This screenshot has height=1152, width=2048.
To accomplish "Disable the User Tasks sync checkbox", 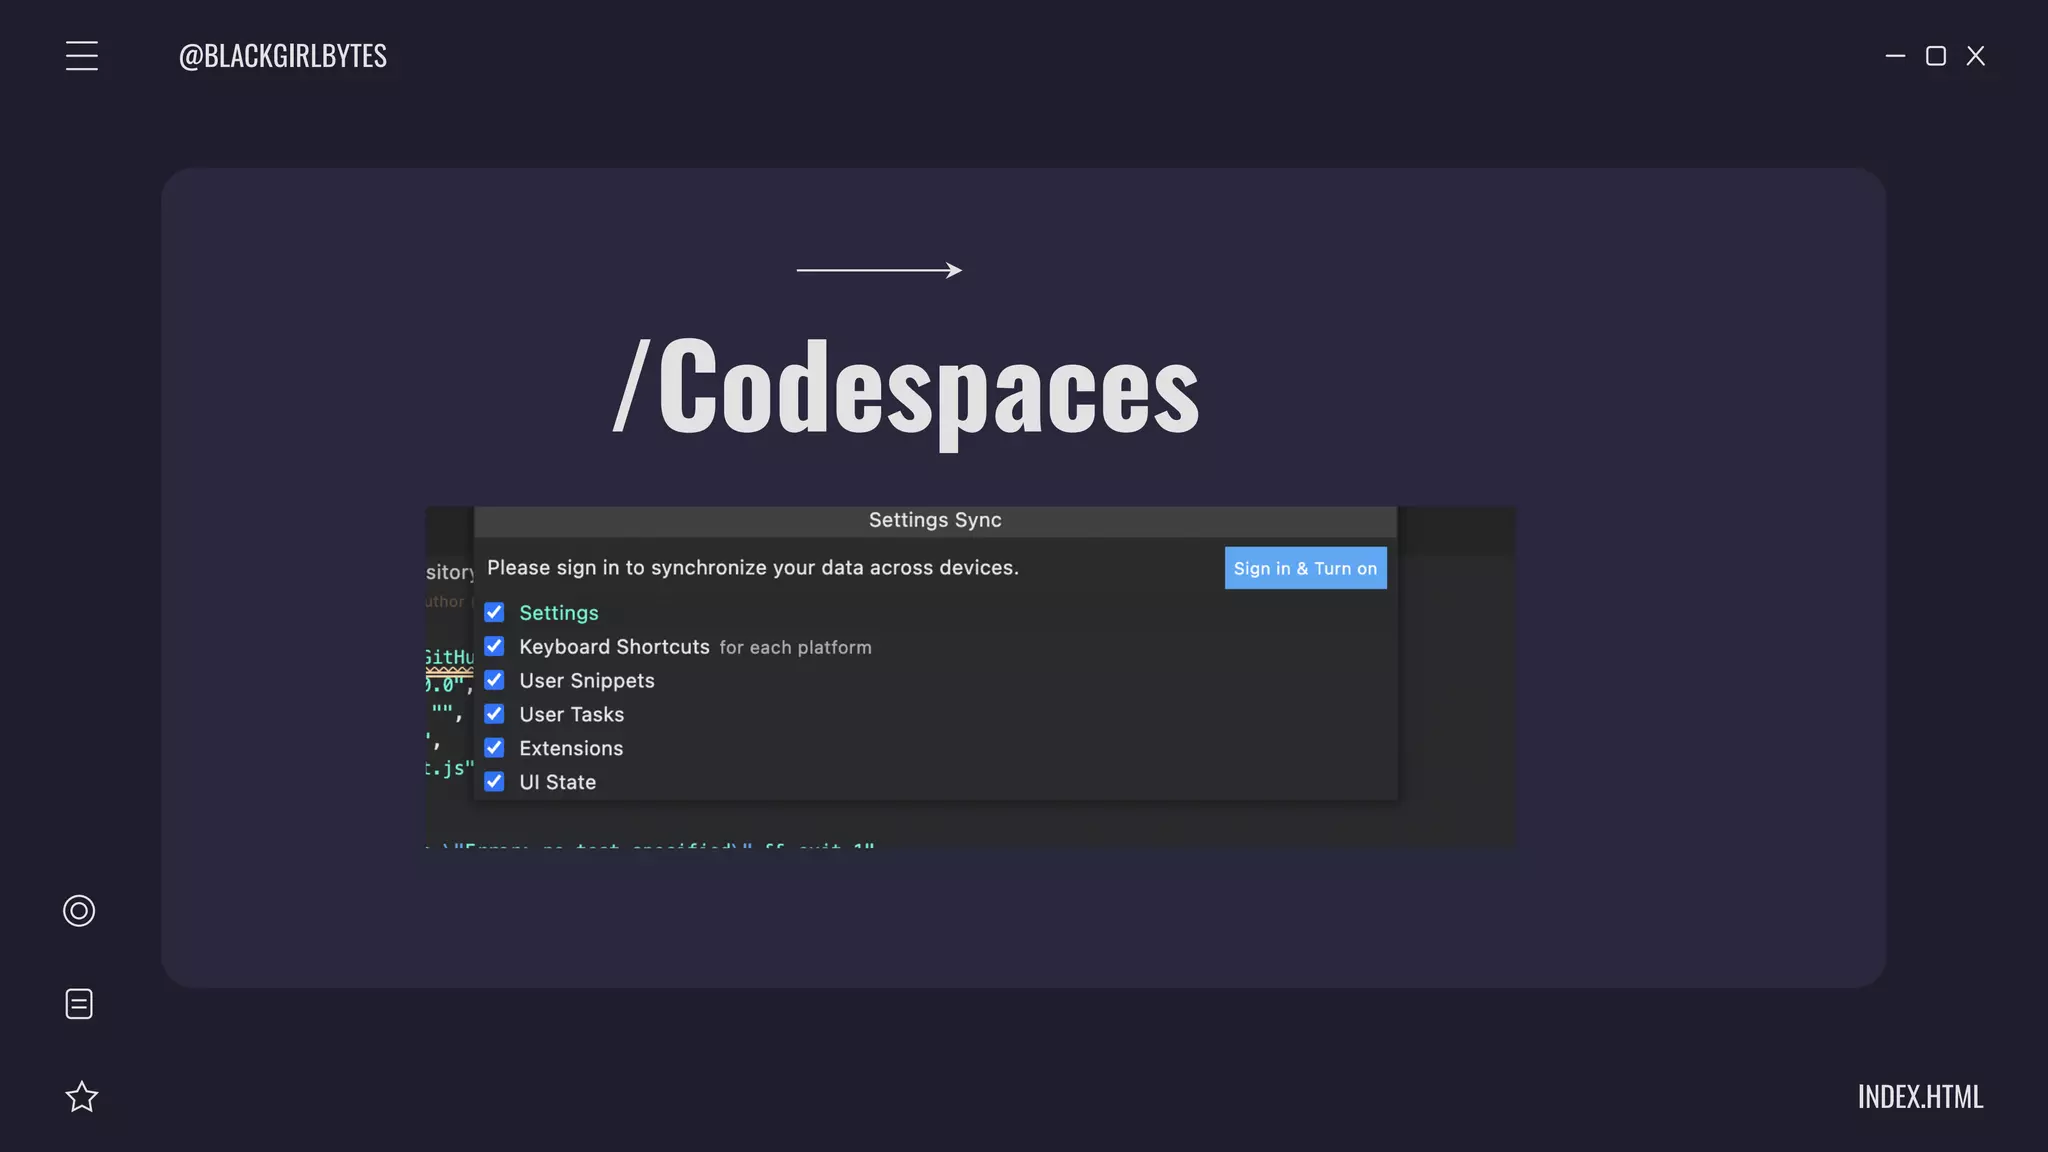I will 494,714.
